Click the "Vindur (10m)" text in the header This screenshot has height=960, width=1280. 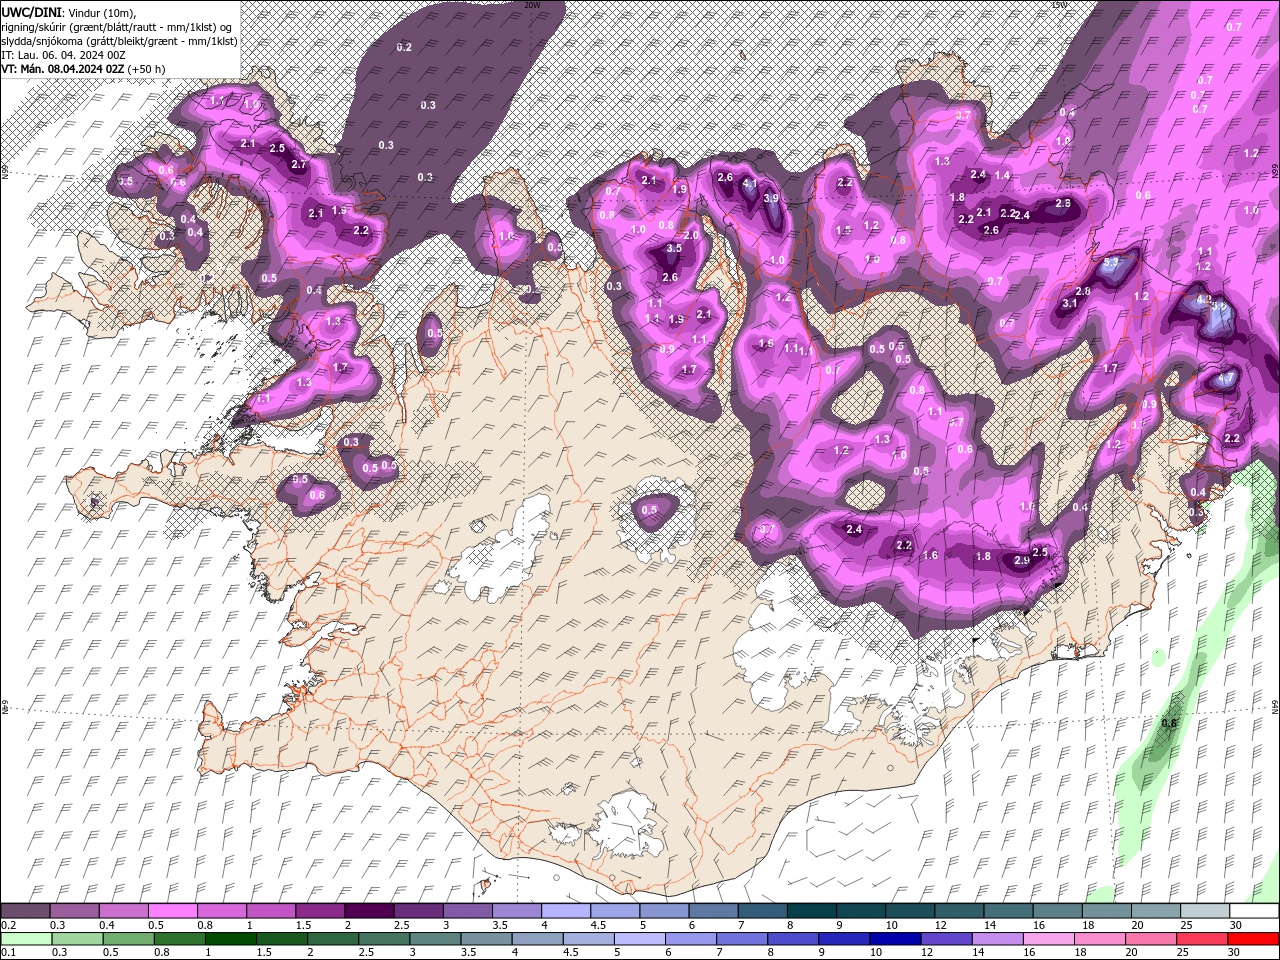(x=102, y=11)
